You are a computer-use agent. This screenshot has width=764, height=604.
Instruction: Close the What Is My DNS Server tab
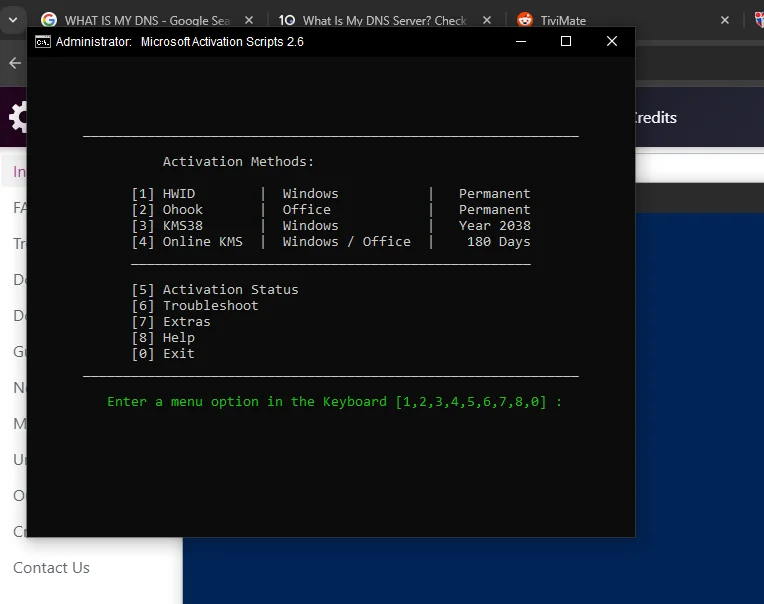[486, 20]
